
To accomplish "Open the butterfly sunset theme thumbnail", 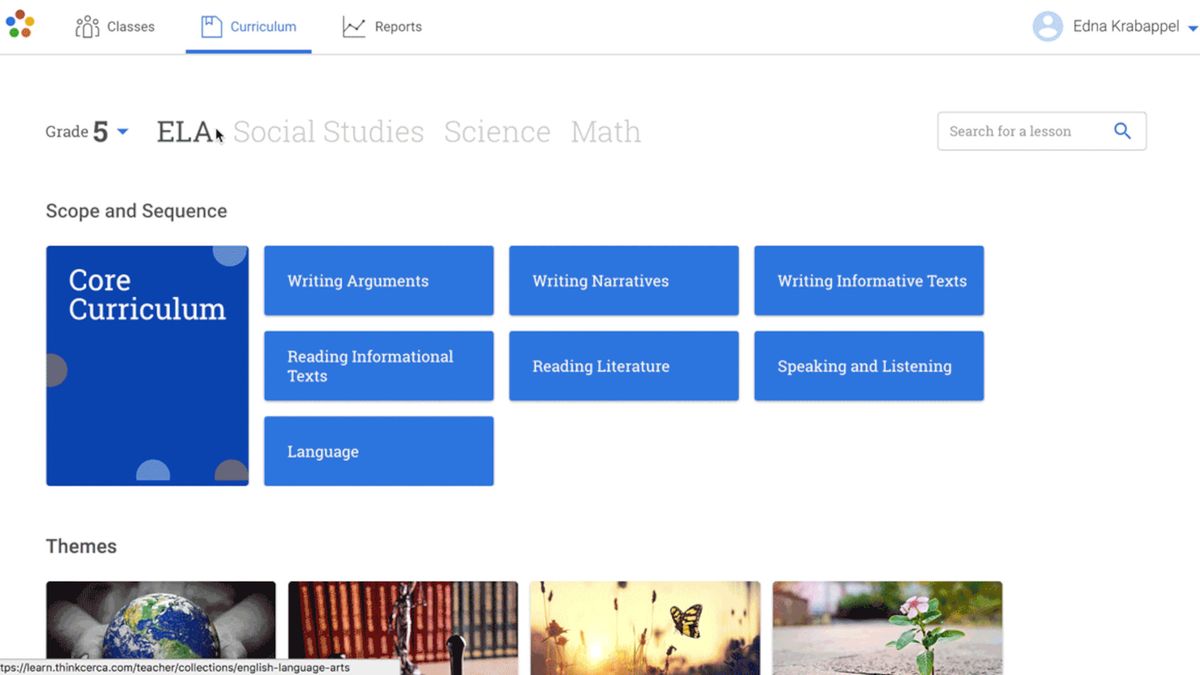I will 645,628.
